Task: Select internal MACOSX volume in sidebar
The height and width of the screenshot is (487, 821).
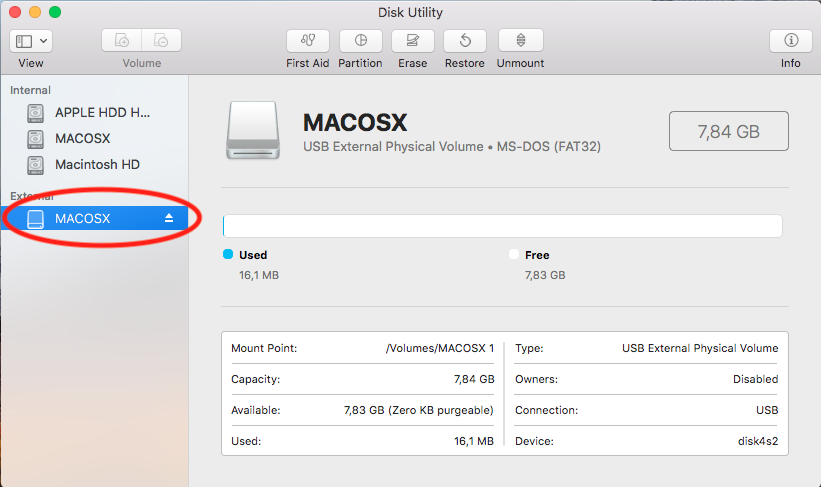Action: point(82,139)
